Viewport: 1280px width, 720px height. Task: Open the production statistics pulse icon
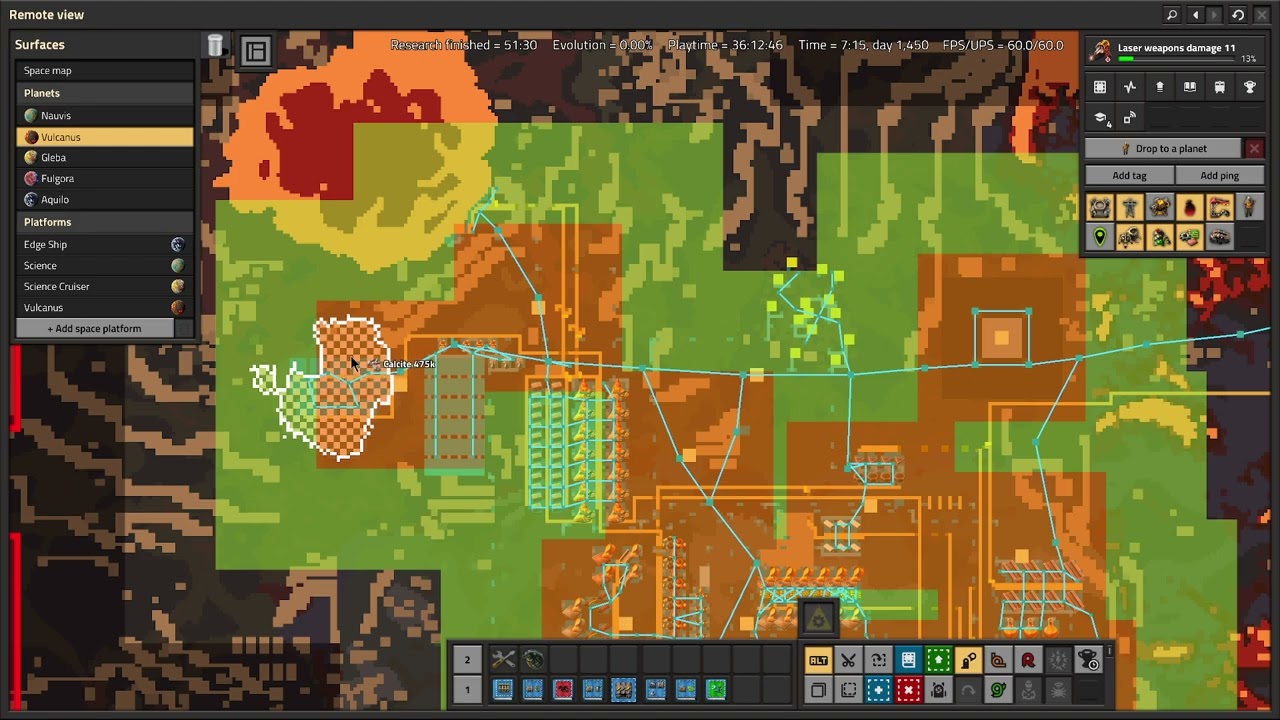click(x=1130, y=87)
